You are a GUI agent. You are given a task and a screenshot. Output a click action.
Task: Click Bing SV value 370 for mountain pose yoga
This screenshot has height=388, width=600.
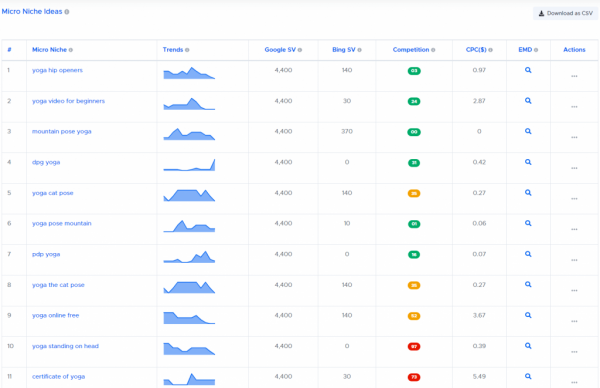coord(347,131)
